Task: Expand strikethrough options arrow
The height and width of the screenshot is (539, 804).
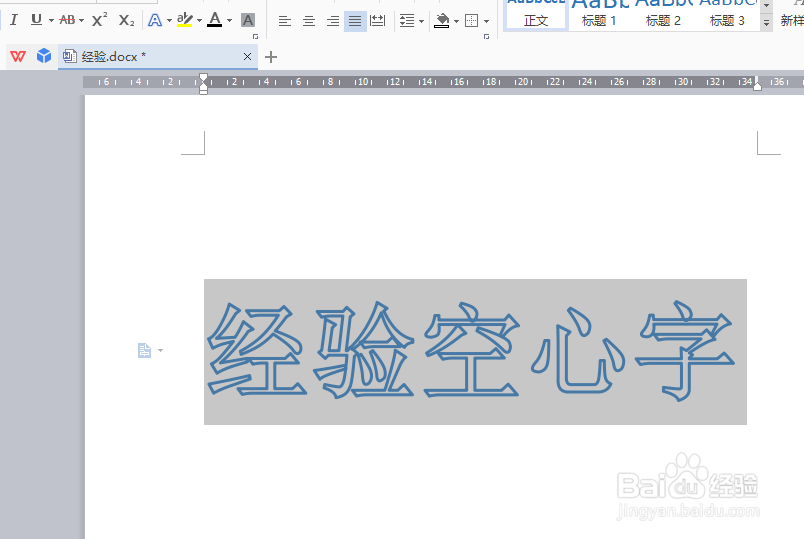Action: pyautogui.click(x=82, y=21)
